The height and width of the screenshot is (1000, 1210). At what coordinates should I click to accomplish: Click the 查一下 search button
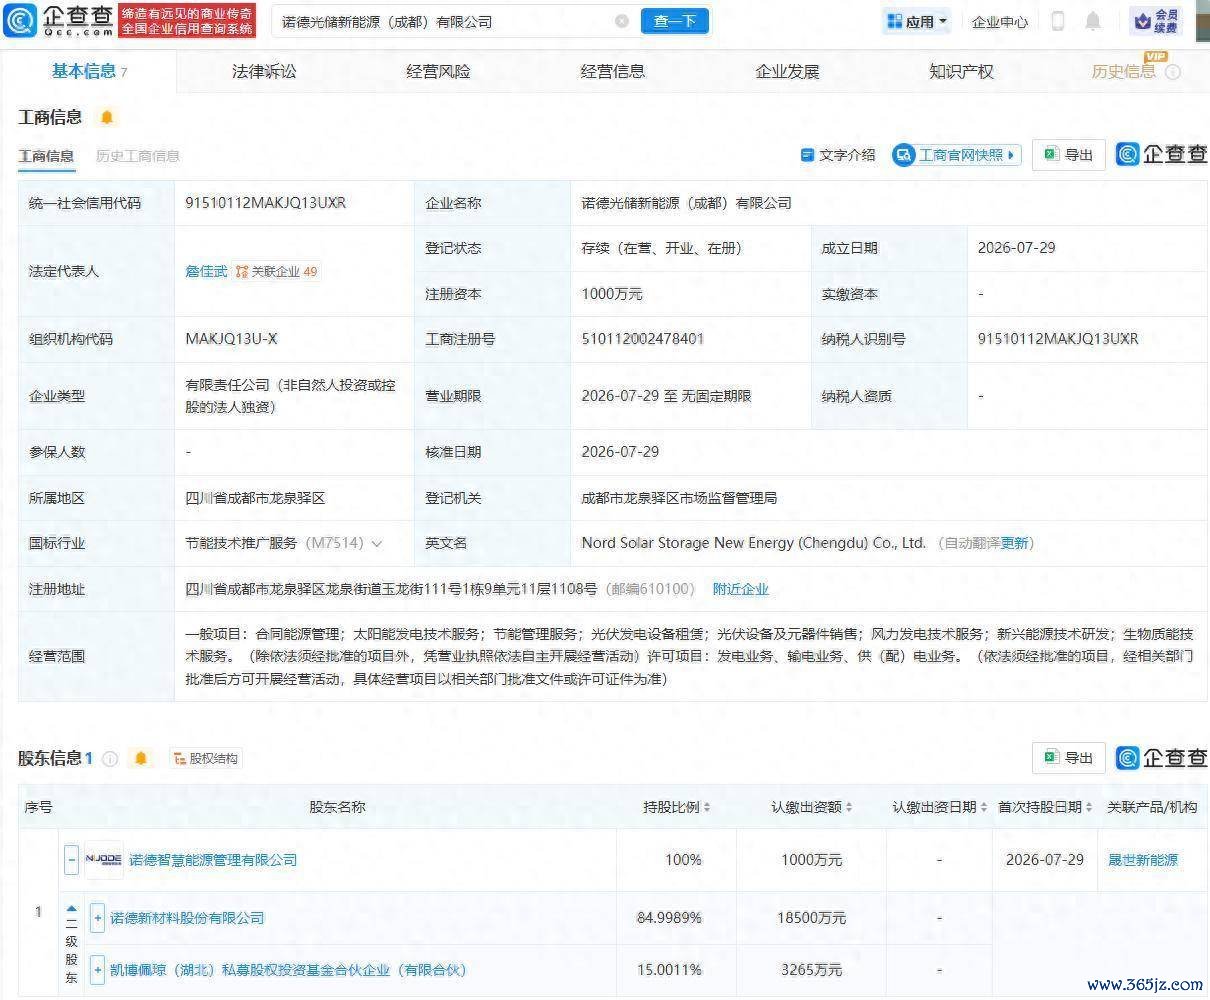tap(675, 21)
